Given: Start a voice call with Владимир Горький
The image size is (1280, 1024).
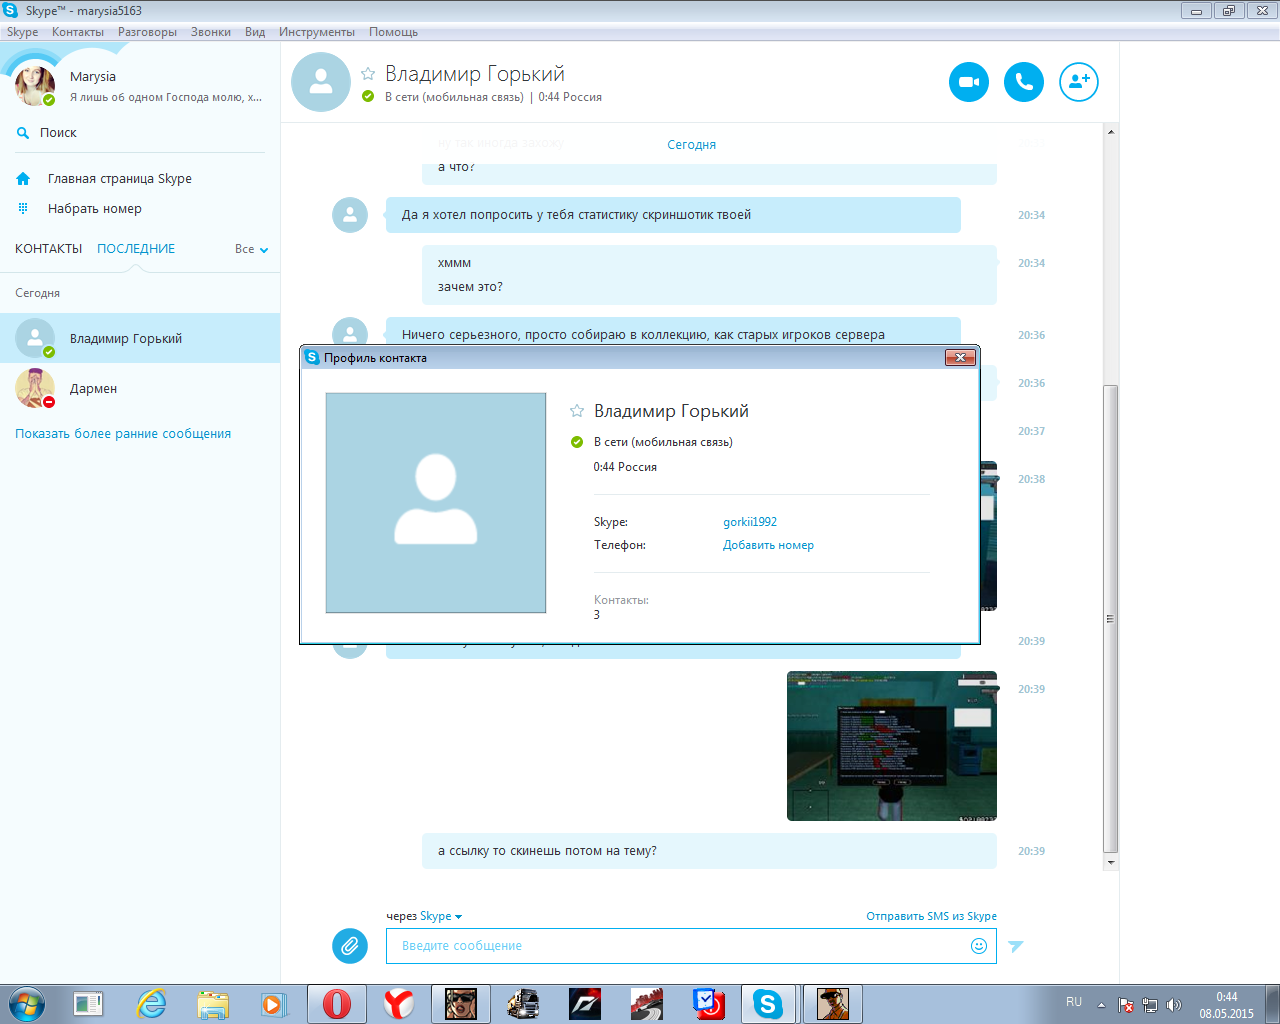Looking at the screenshot, I should (1024, 82).
